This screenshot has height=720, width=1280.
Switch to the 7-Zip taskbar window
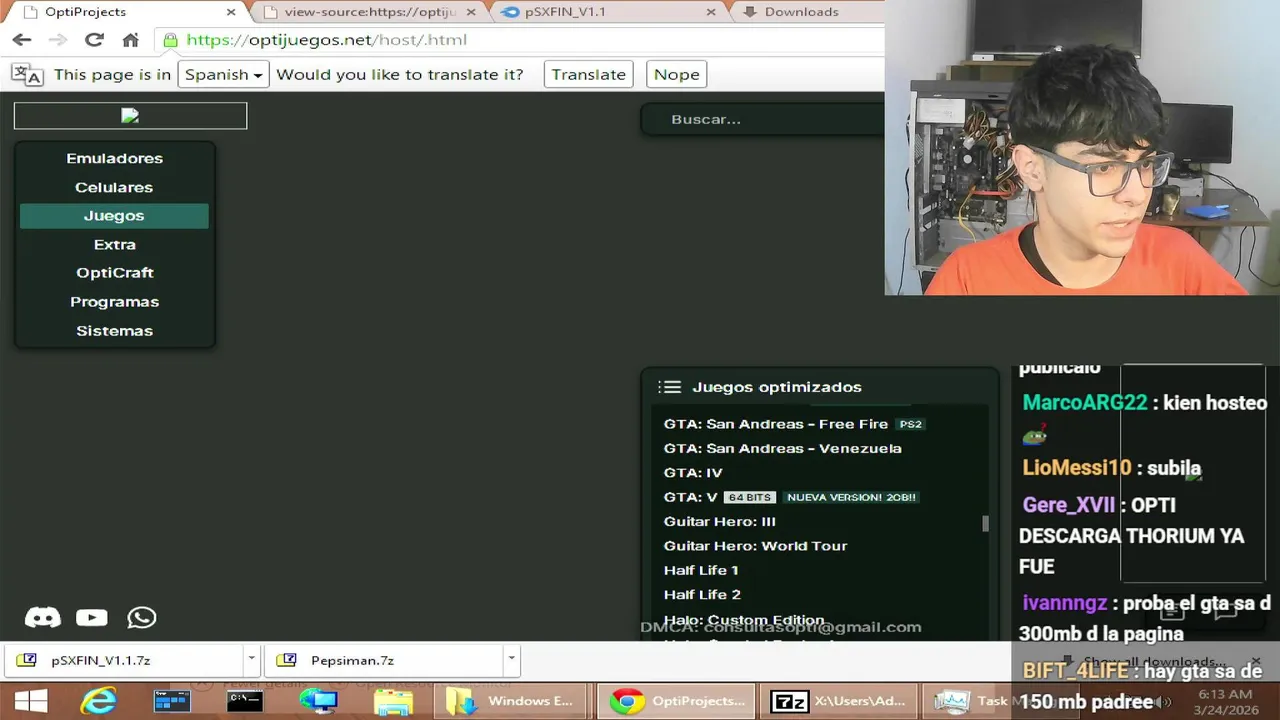tap(838, 701)
